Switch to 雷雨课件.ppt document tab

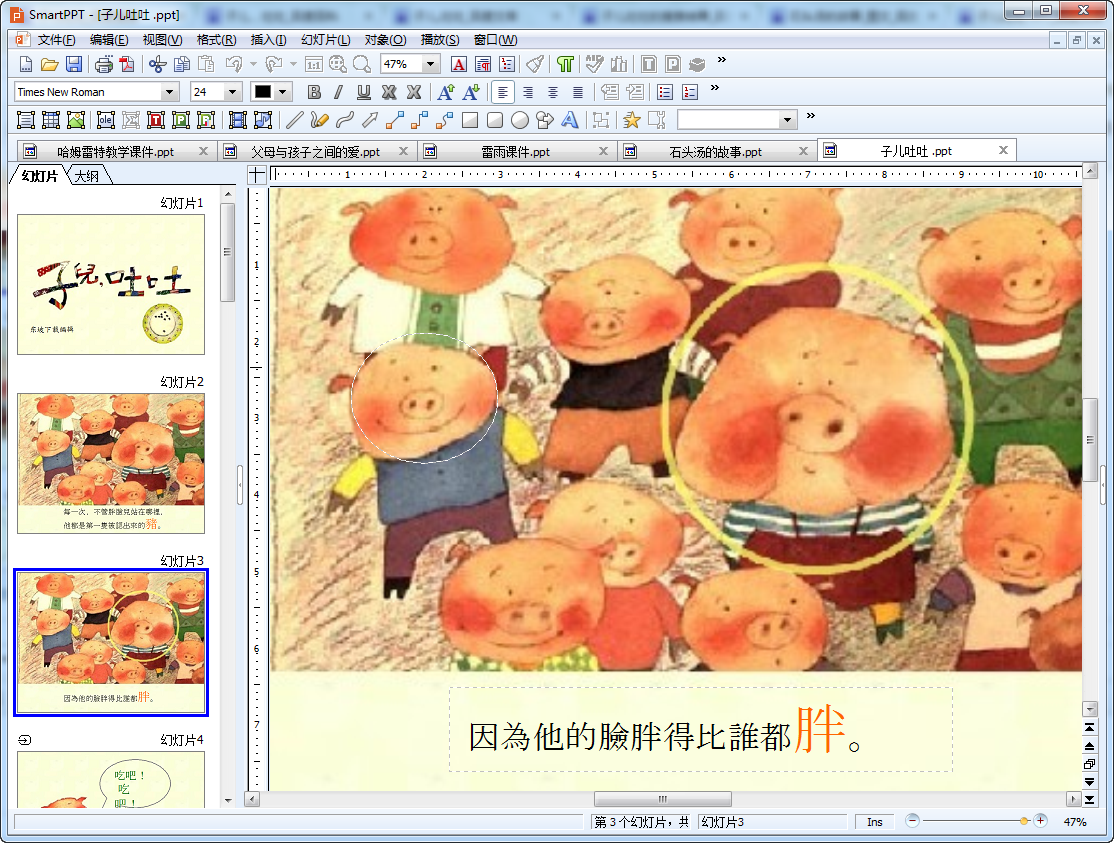click(x=516, y=151)
